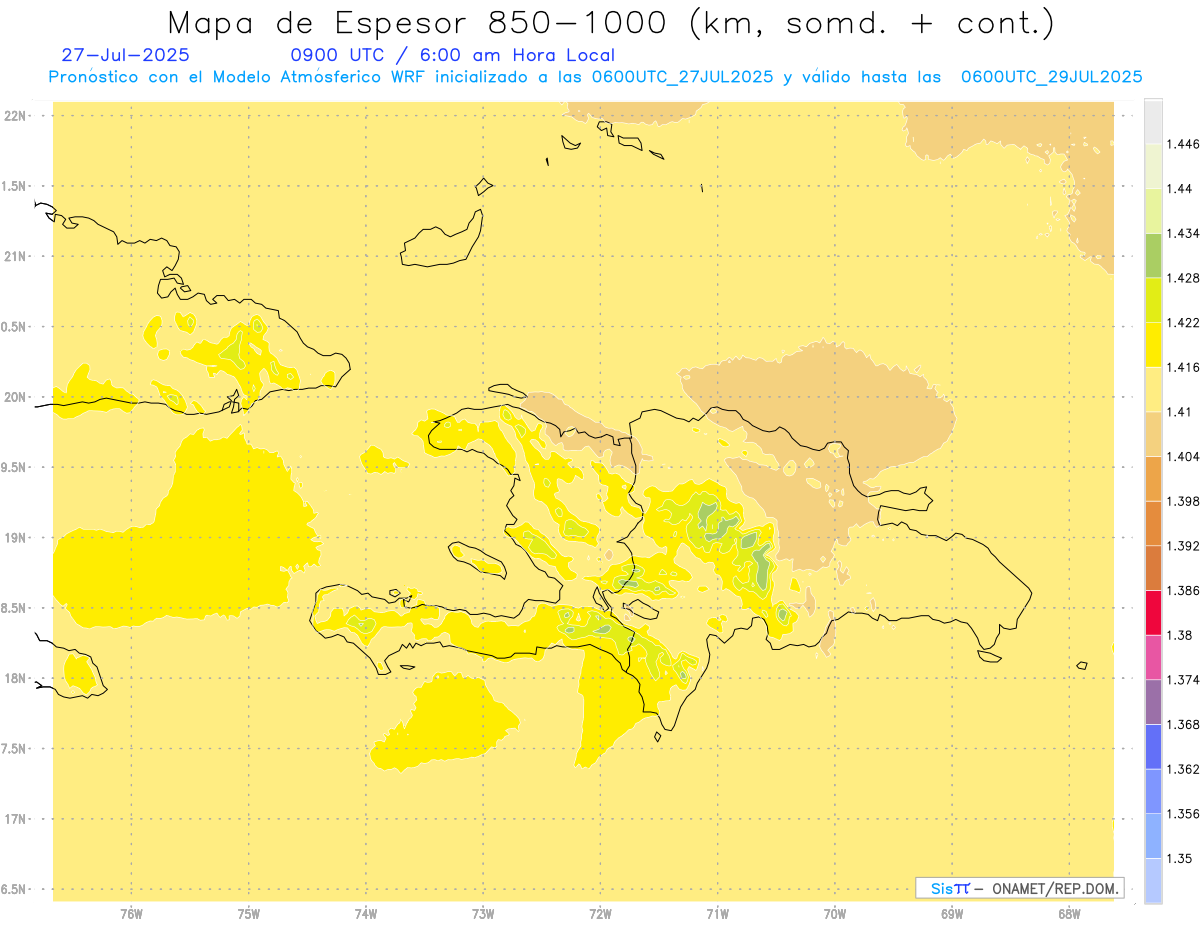Select the '72W' longitude label

point(601,914)
